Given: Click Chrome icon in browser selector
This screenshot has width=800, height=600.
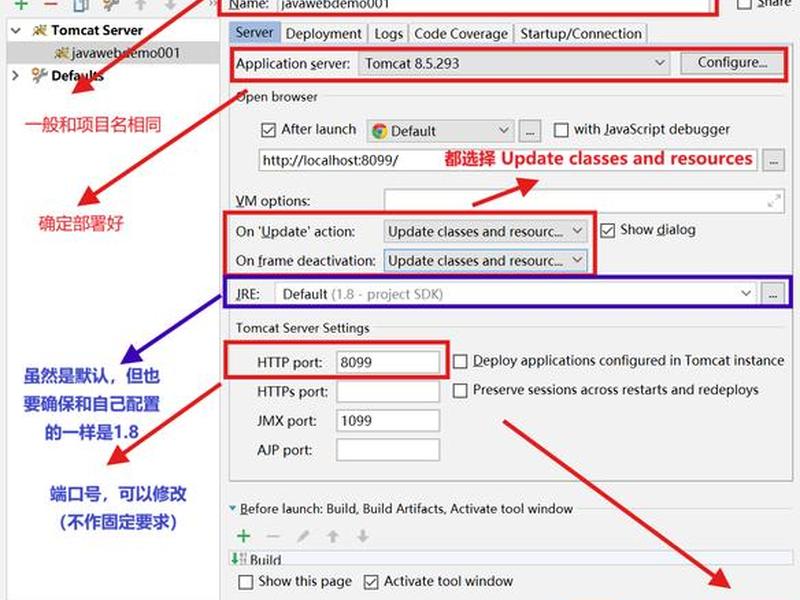Looking at the screenshot, I should pyautogui.click(x=379, y=131).
